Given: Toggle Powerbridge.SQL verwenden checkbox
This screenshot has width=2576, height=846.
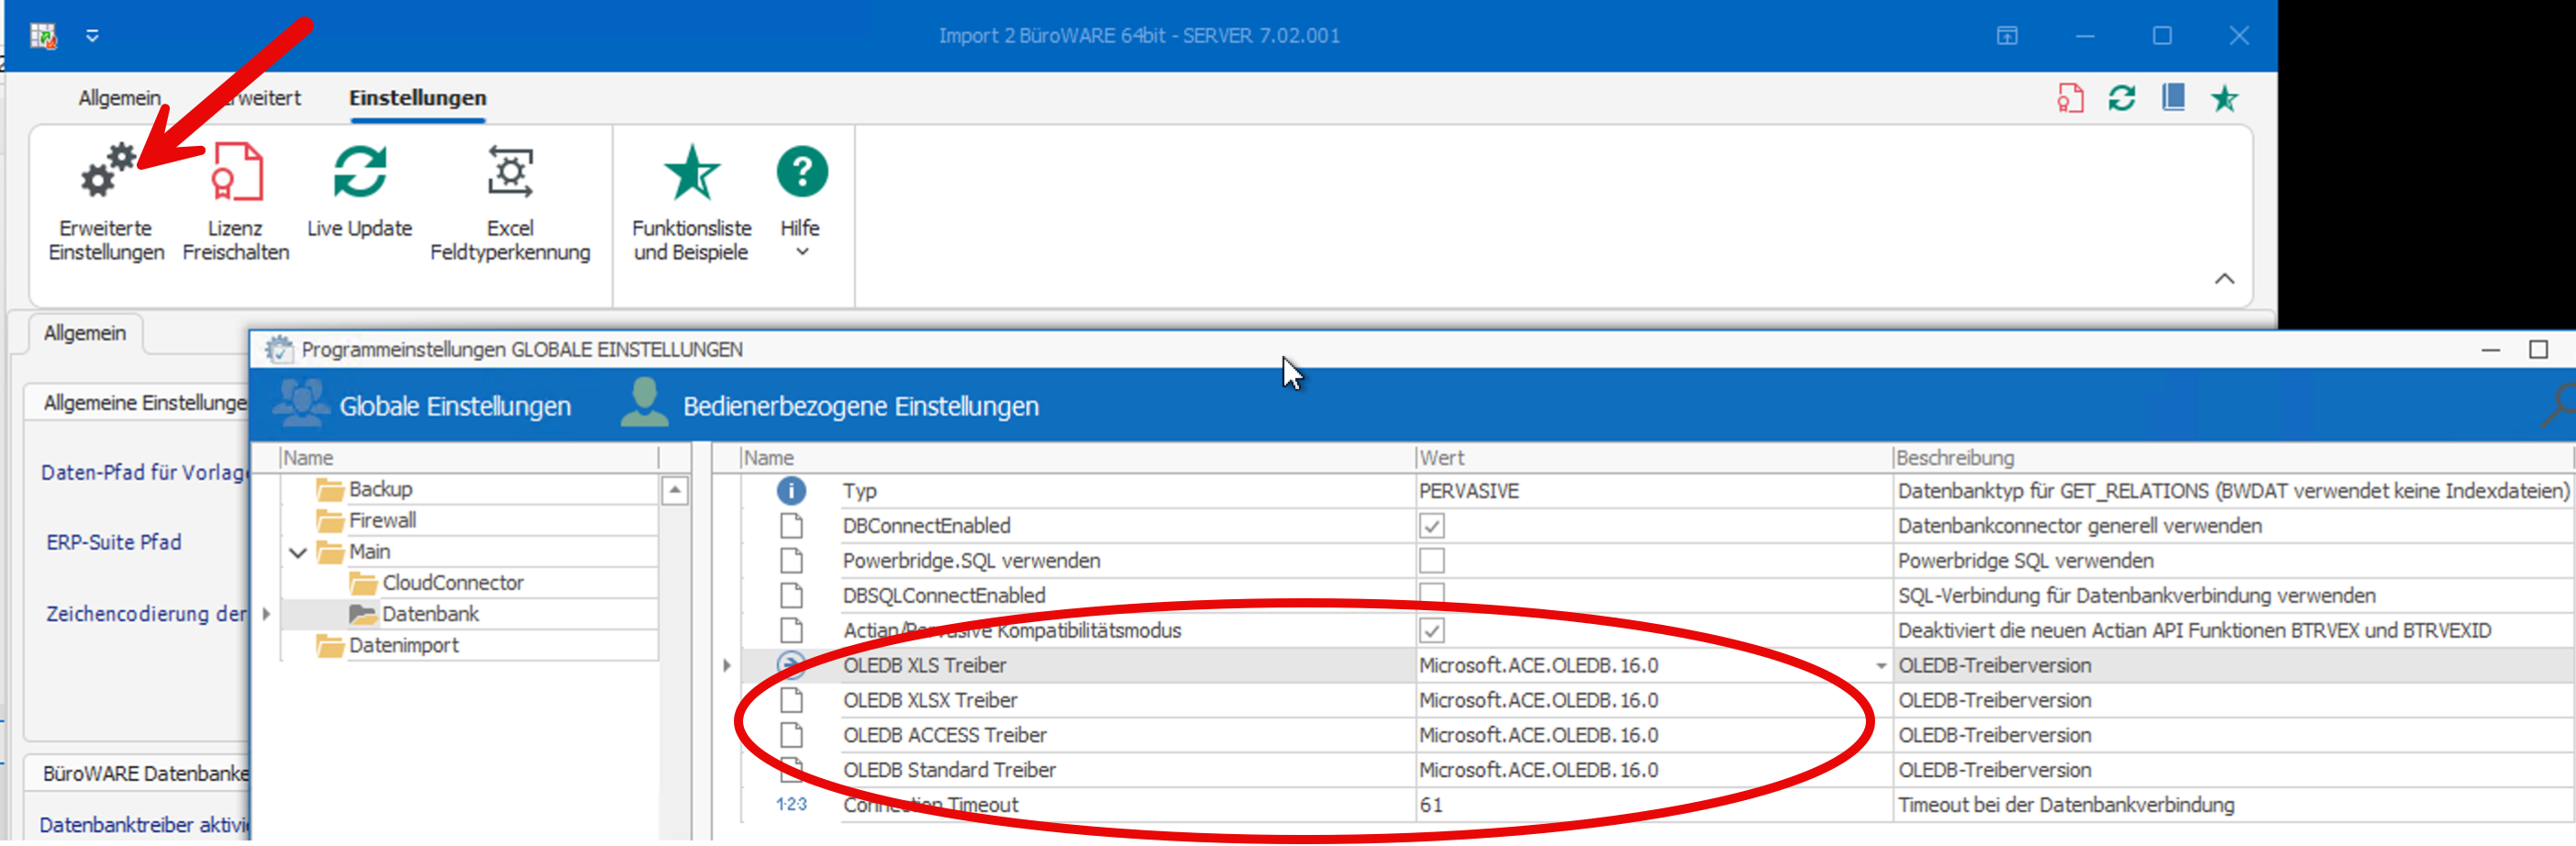Looking at the screenshot, I should click(x=1432, y=560).
